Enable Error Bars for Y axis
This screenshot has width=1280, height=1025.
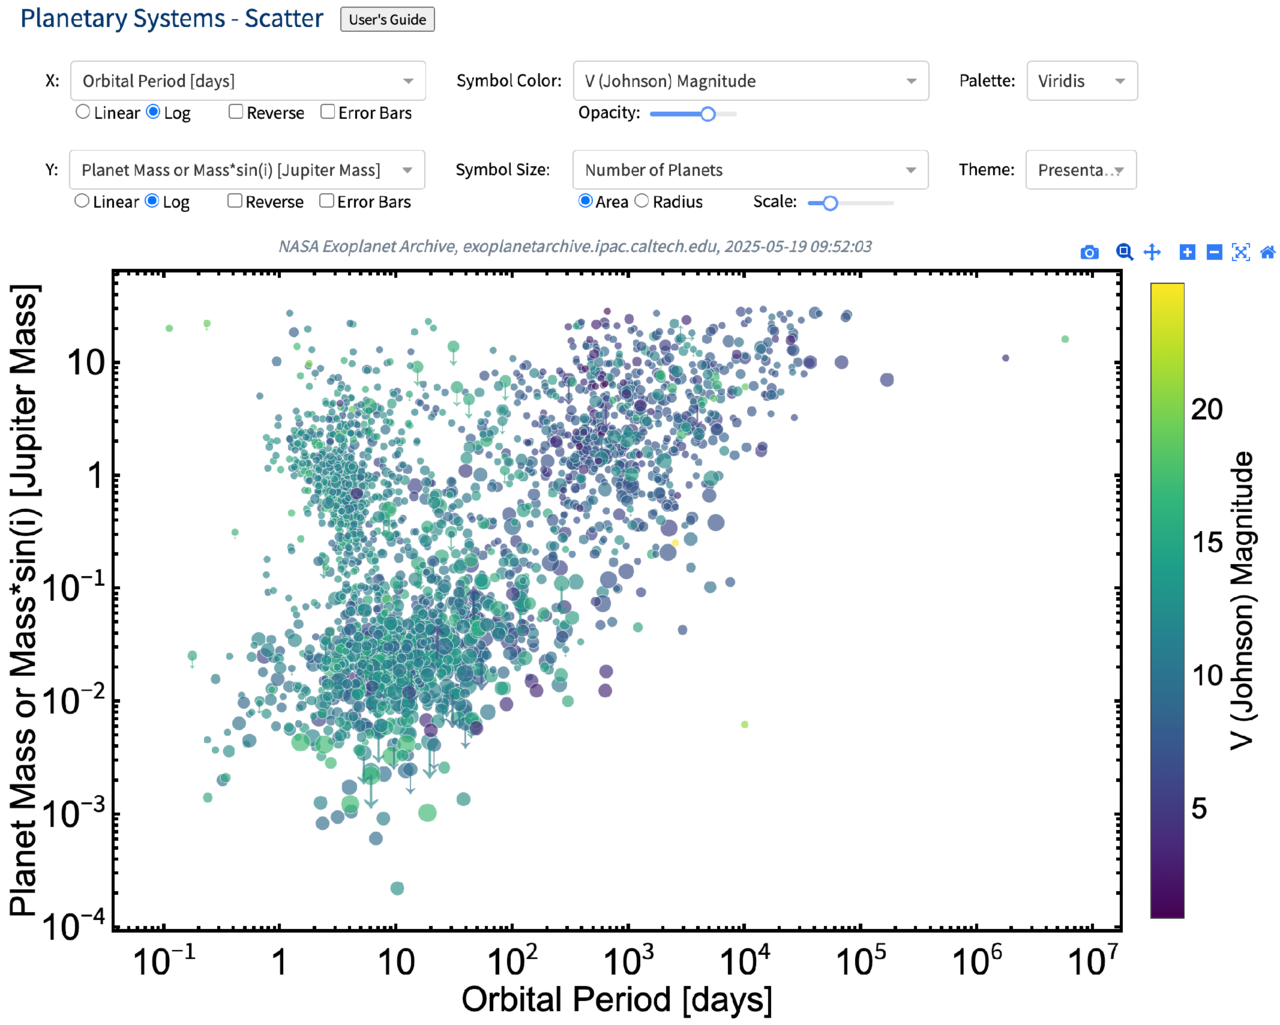(x=327, y=201)
